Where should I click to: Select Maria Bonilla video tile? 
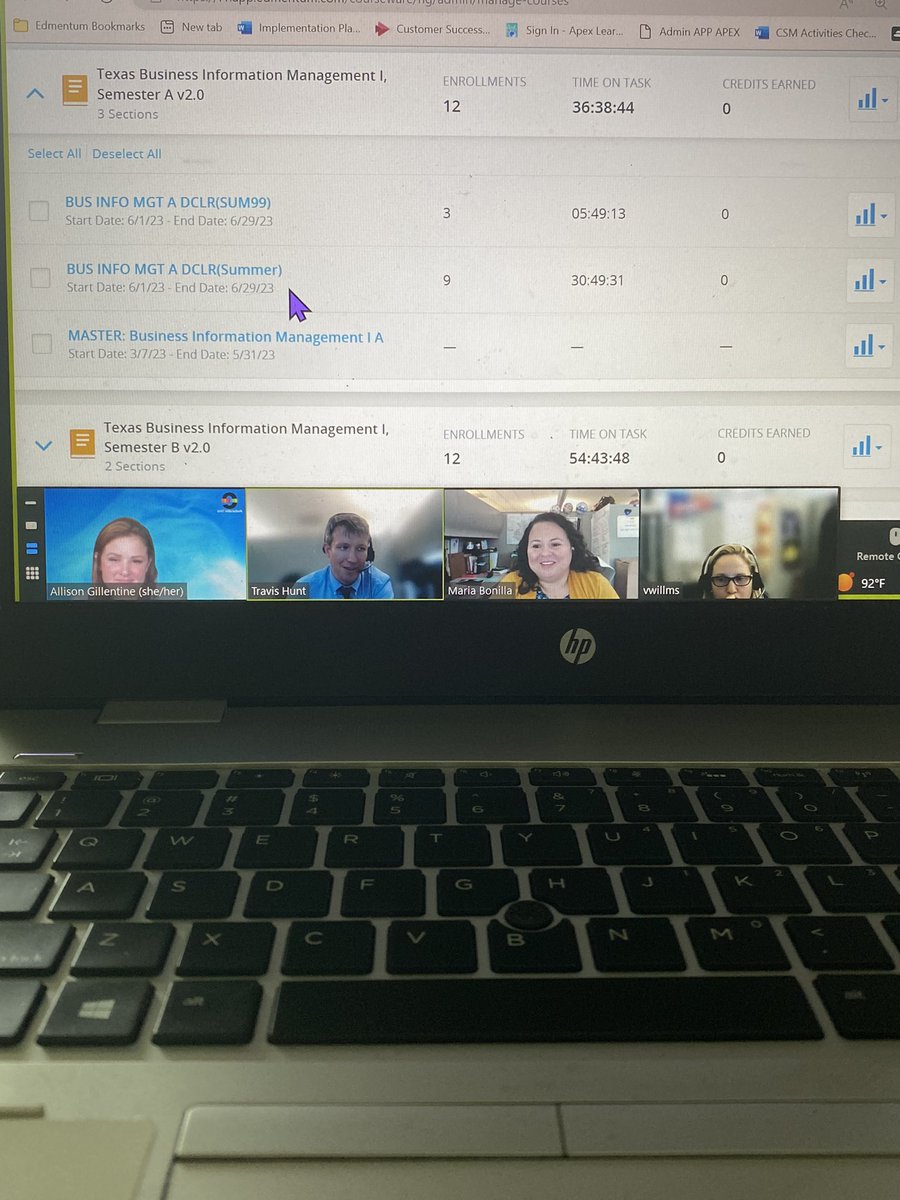coord(541,544)
